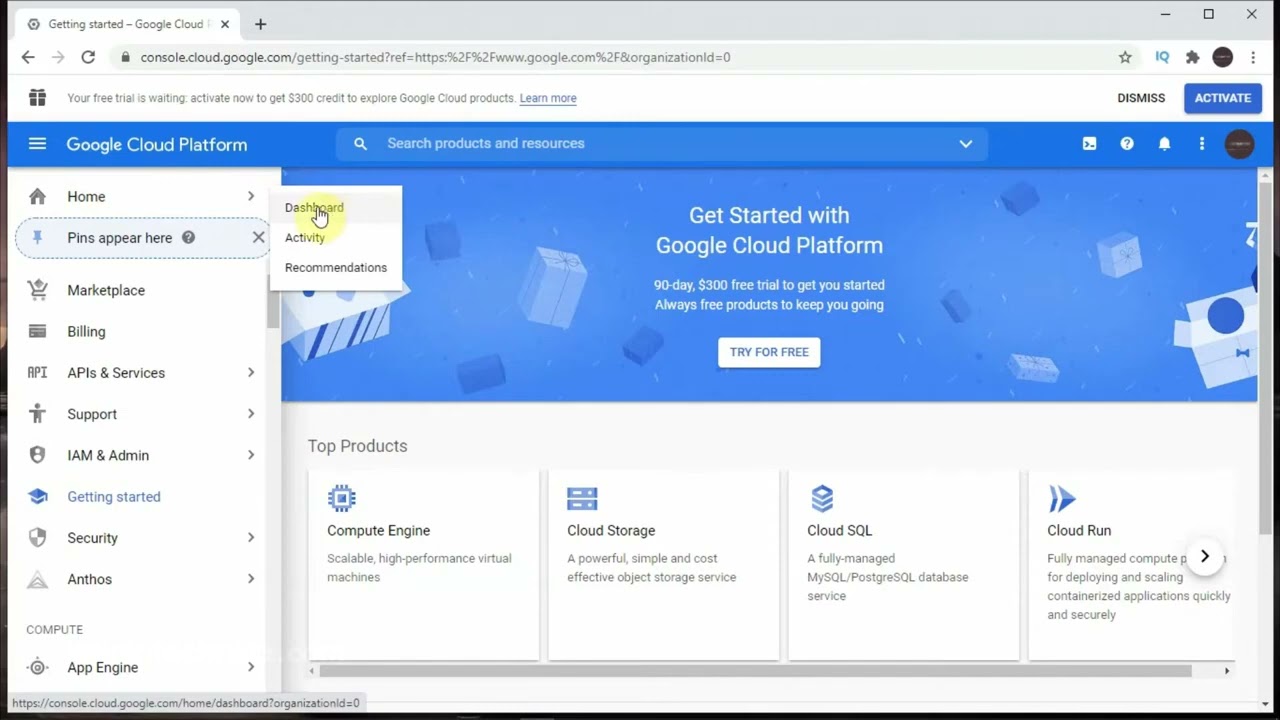
Task: Open the three-dot settings menu in blue header
Action: (x=1202, y=144)
